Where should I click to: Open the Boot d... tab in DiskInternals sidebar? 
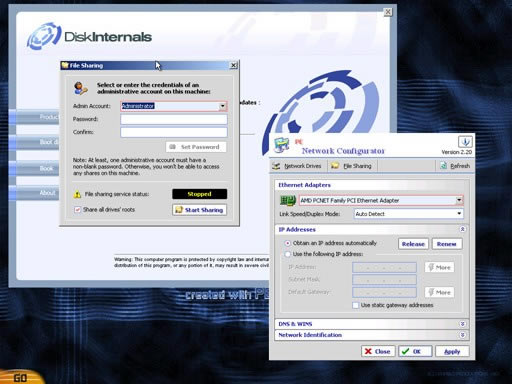click(34, 142)
